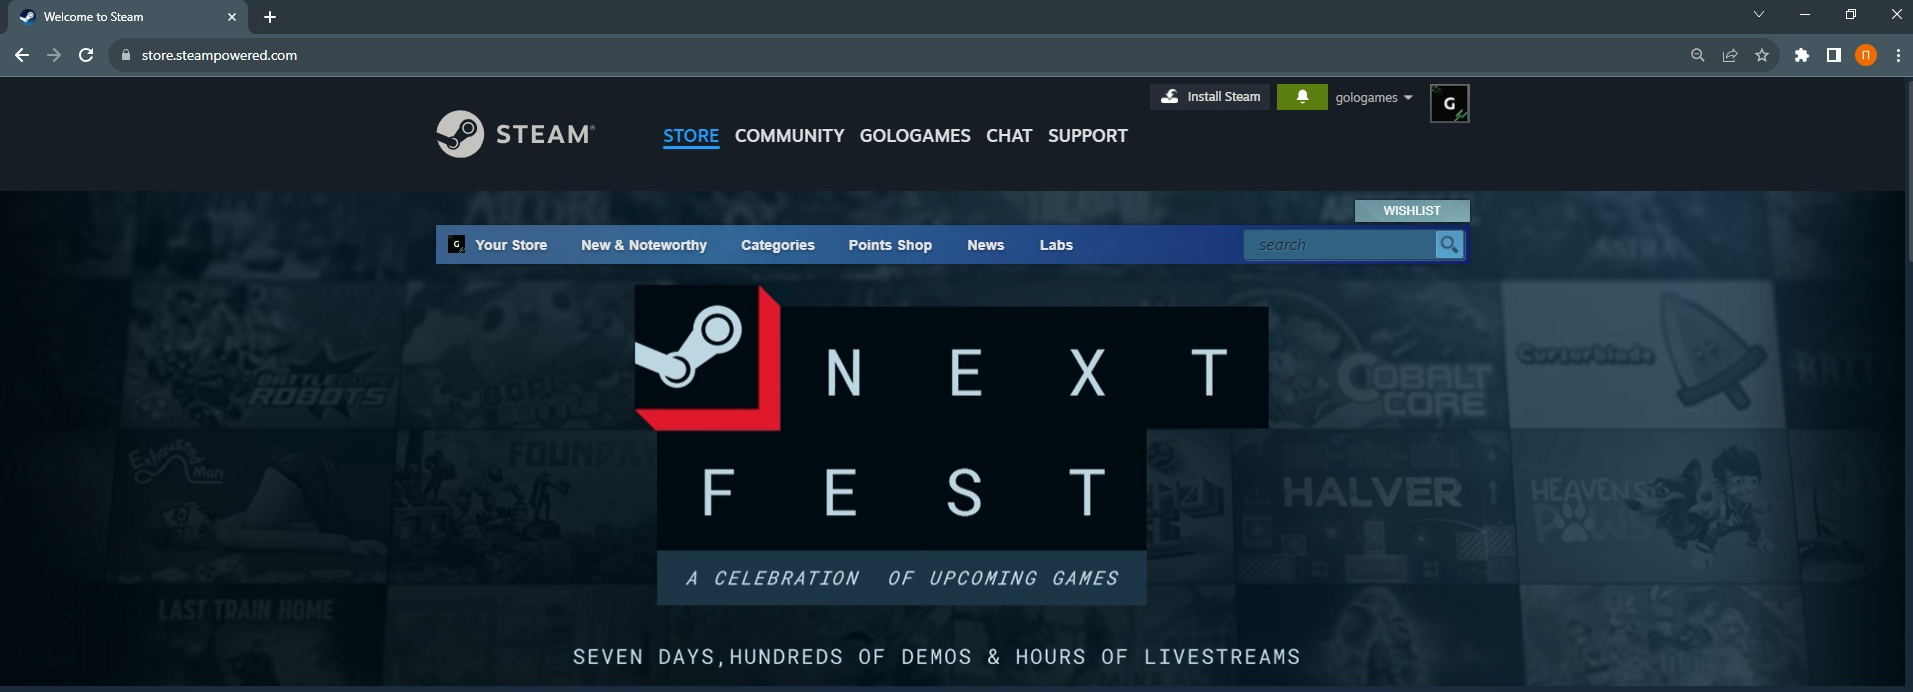Screen dimensions: 1913x692
Task: Open the Categories menu
Action: pyautogui.click(x=778, y=244)
